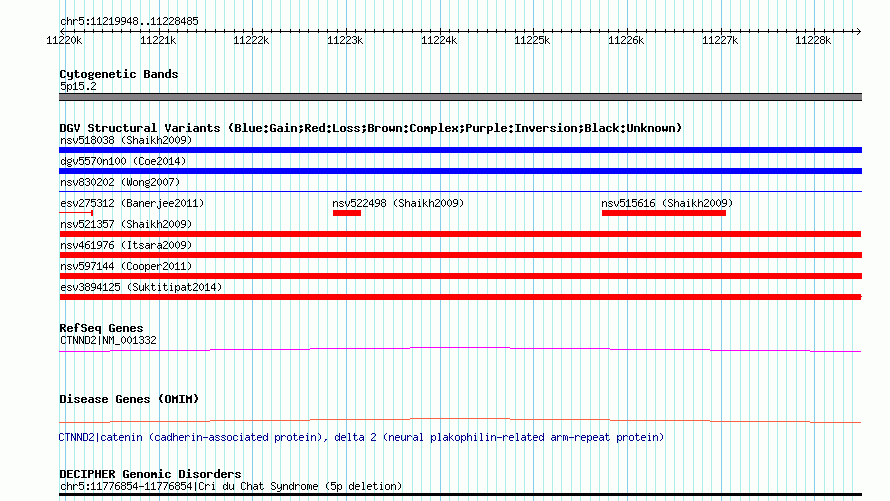Click the red loss bar of esv3894125
This screenshot has width=890, height=501.
pos(460,297)
